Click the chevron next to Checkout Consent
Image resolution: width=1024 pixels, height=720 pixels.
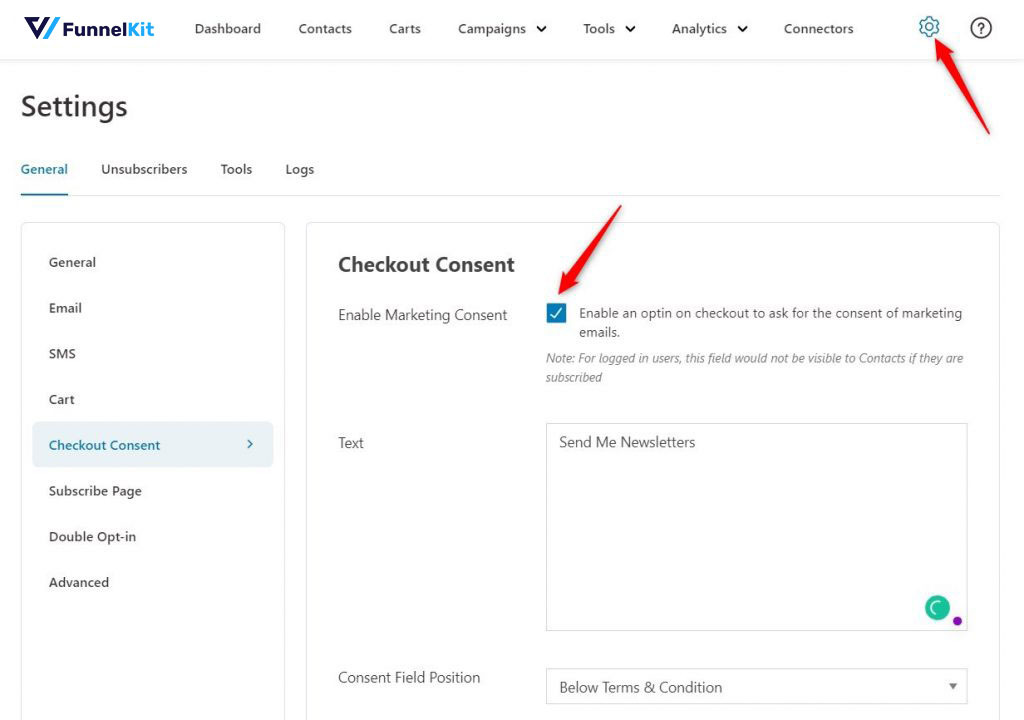[249, 444]
